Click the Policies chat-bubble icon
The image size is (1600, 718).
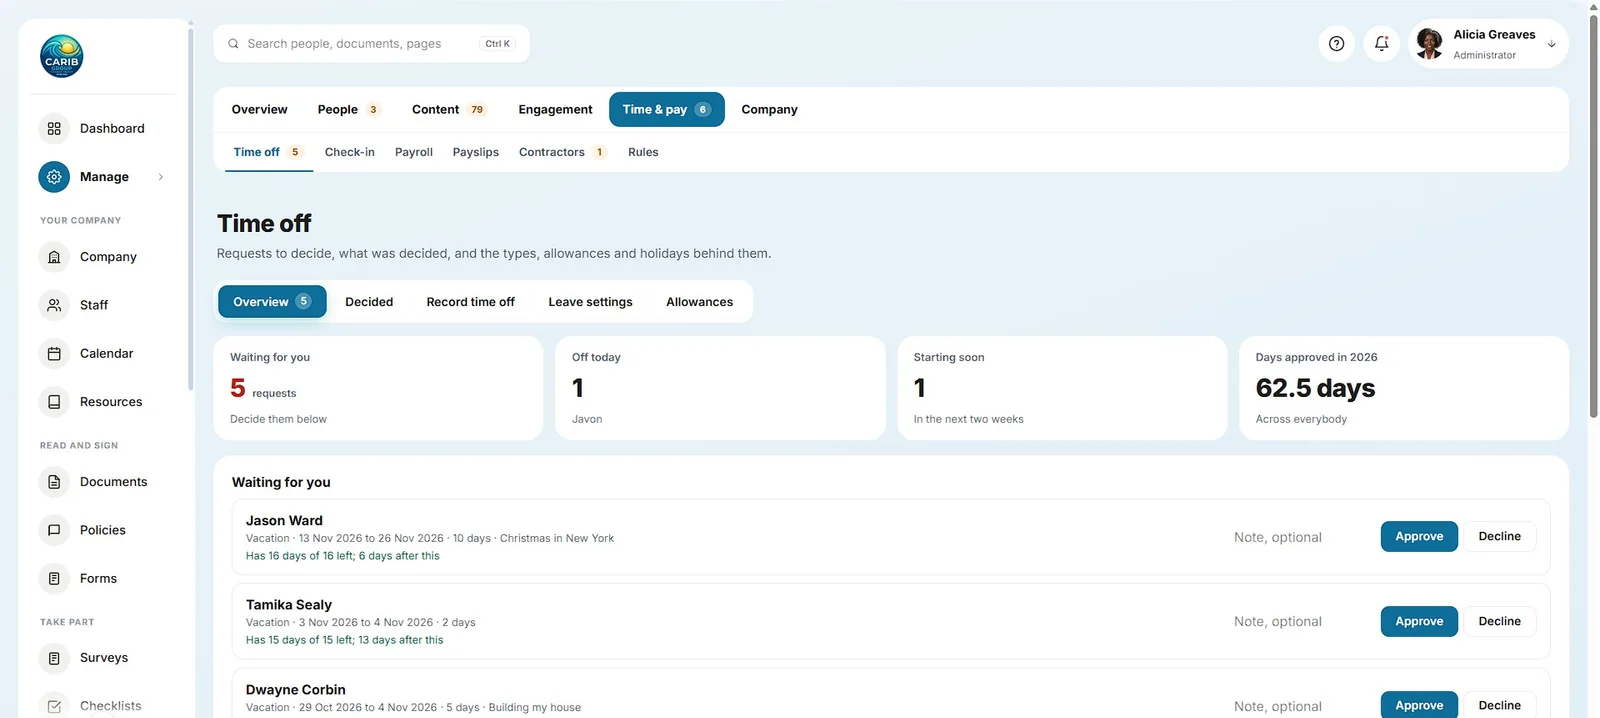(x=54, y=530)
